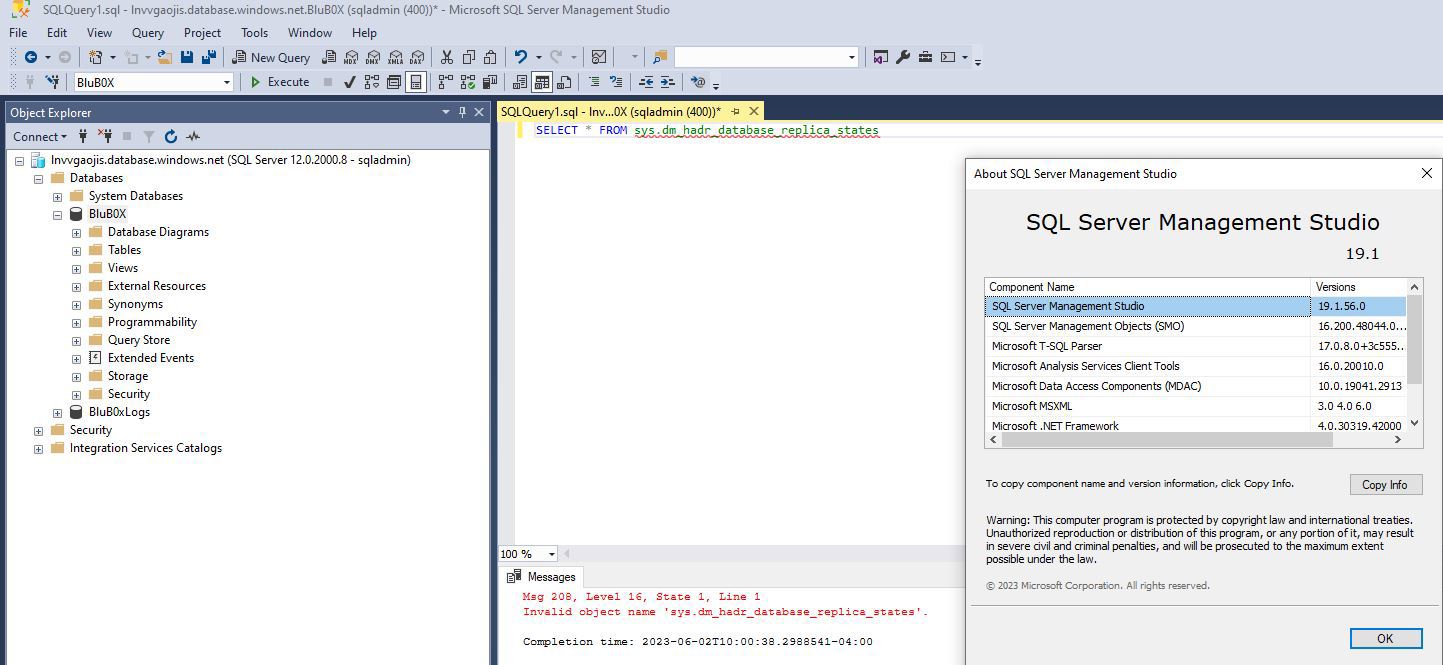Toggle Include Live Query Statistics

467,82
